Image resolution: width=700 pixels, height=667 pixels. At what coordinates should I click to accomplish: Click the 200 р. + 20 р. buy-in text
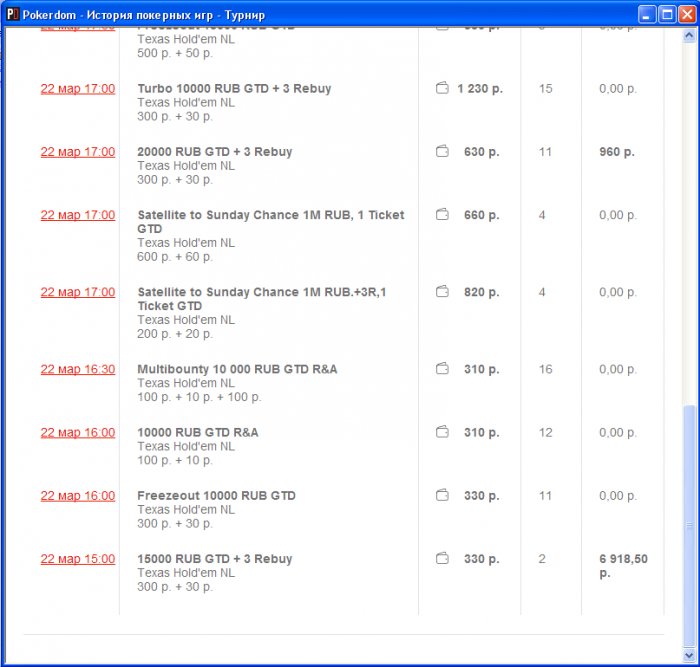point(175,334)
